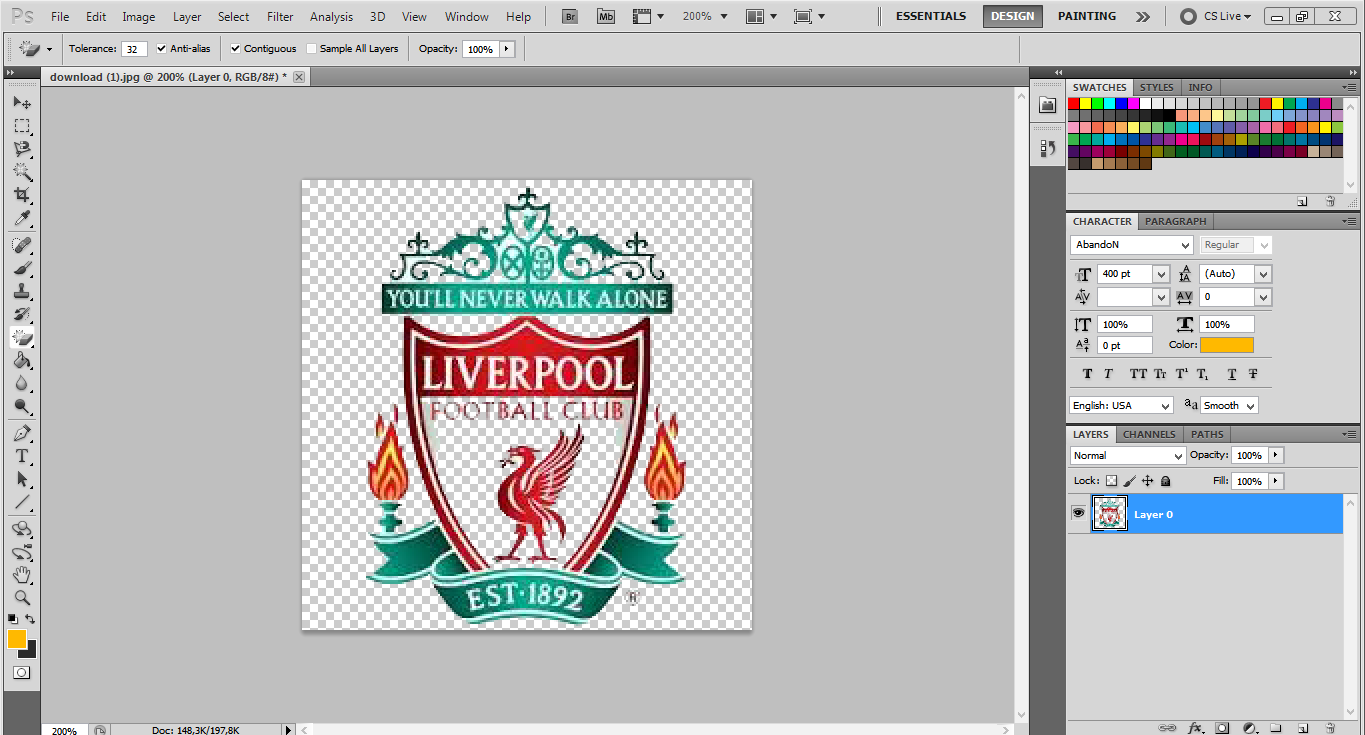Image resolution: width=1365 pixels, height=735 pixels.
Task: Open the font family dropdown showing AbandoN
Action: coord(1186,245)
